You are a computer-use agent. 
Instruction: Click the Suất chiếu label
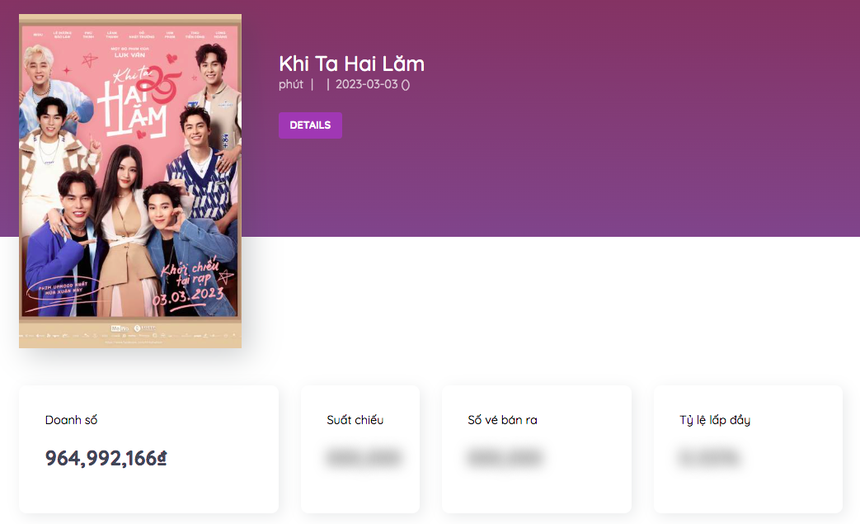355,420
